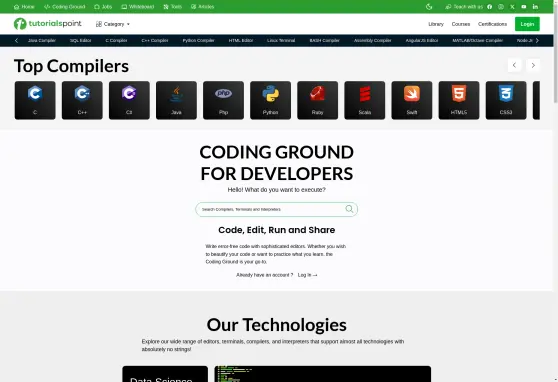Open the Library link

coord(436,24)
